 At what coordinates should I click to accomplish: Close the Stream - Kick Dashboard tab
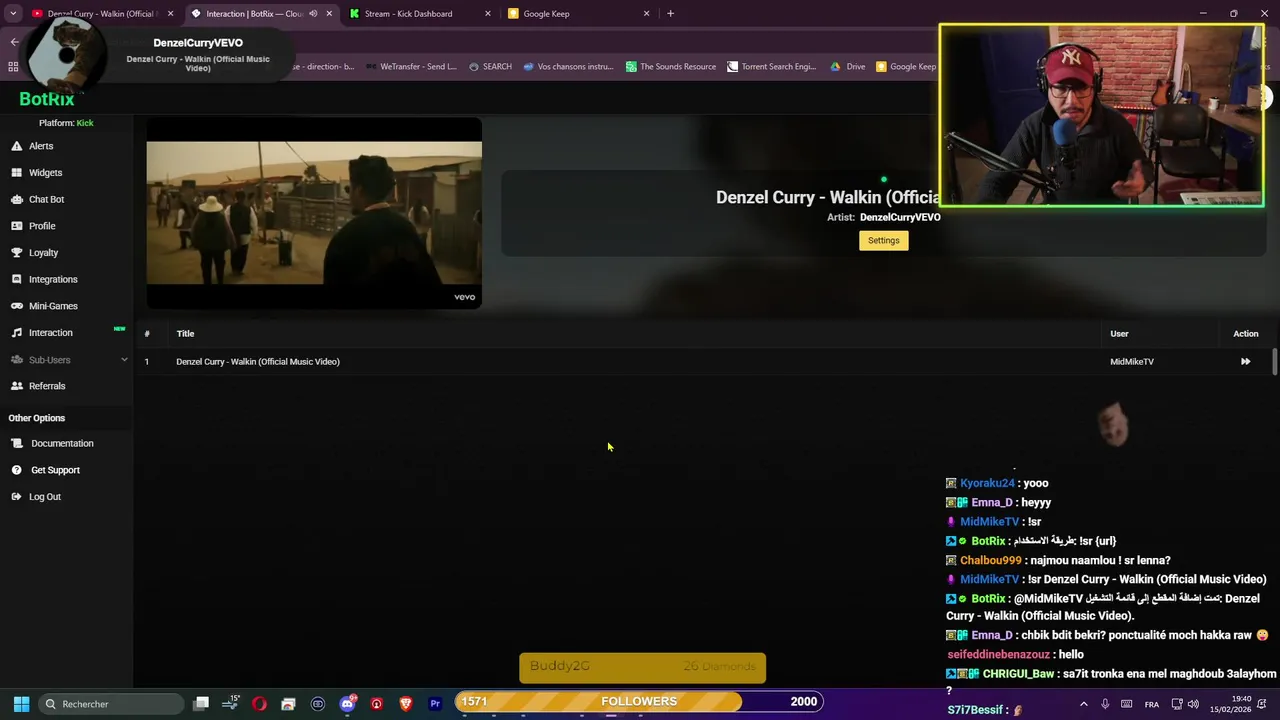pos(488,14)
